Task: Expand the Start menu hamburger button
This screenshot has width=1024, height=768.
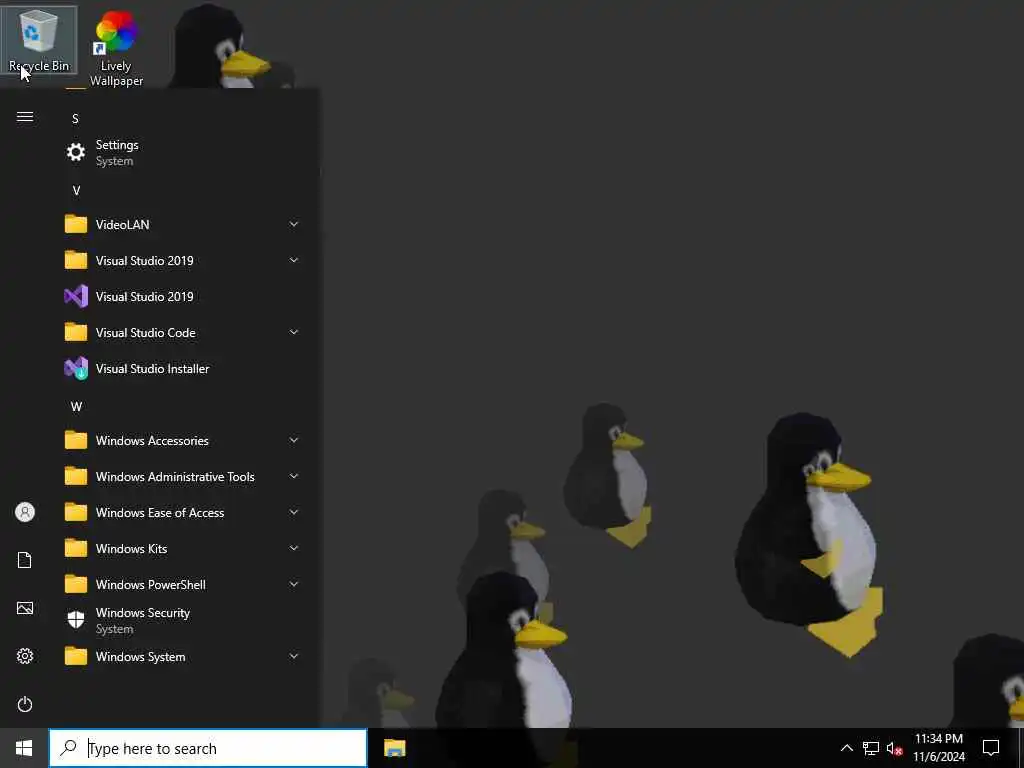Action: [25, 117]
